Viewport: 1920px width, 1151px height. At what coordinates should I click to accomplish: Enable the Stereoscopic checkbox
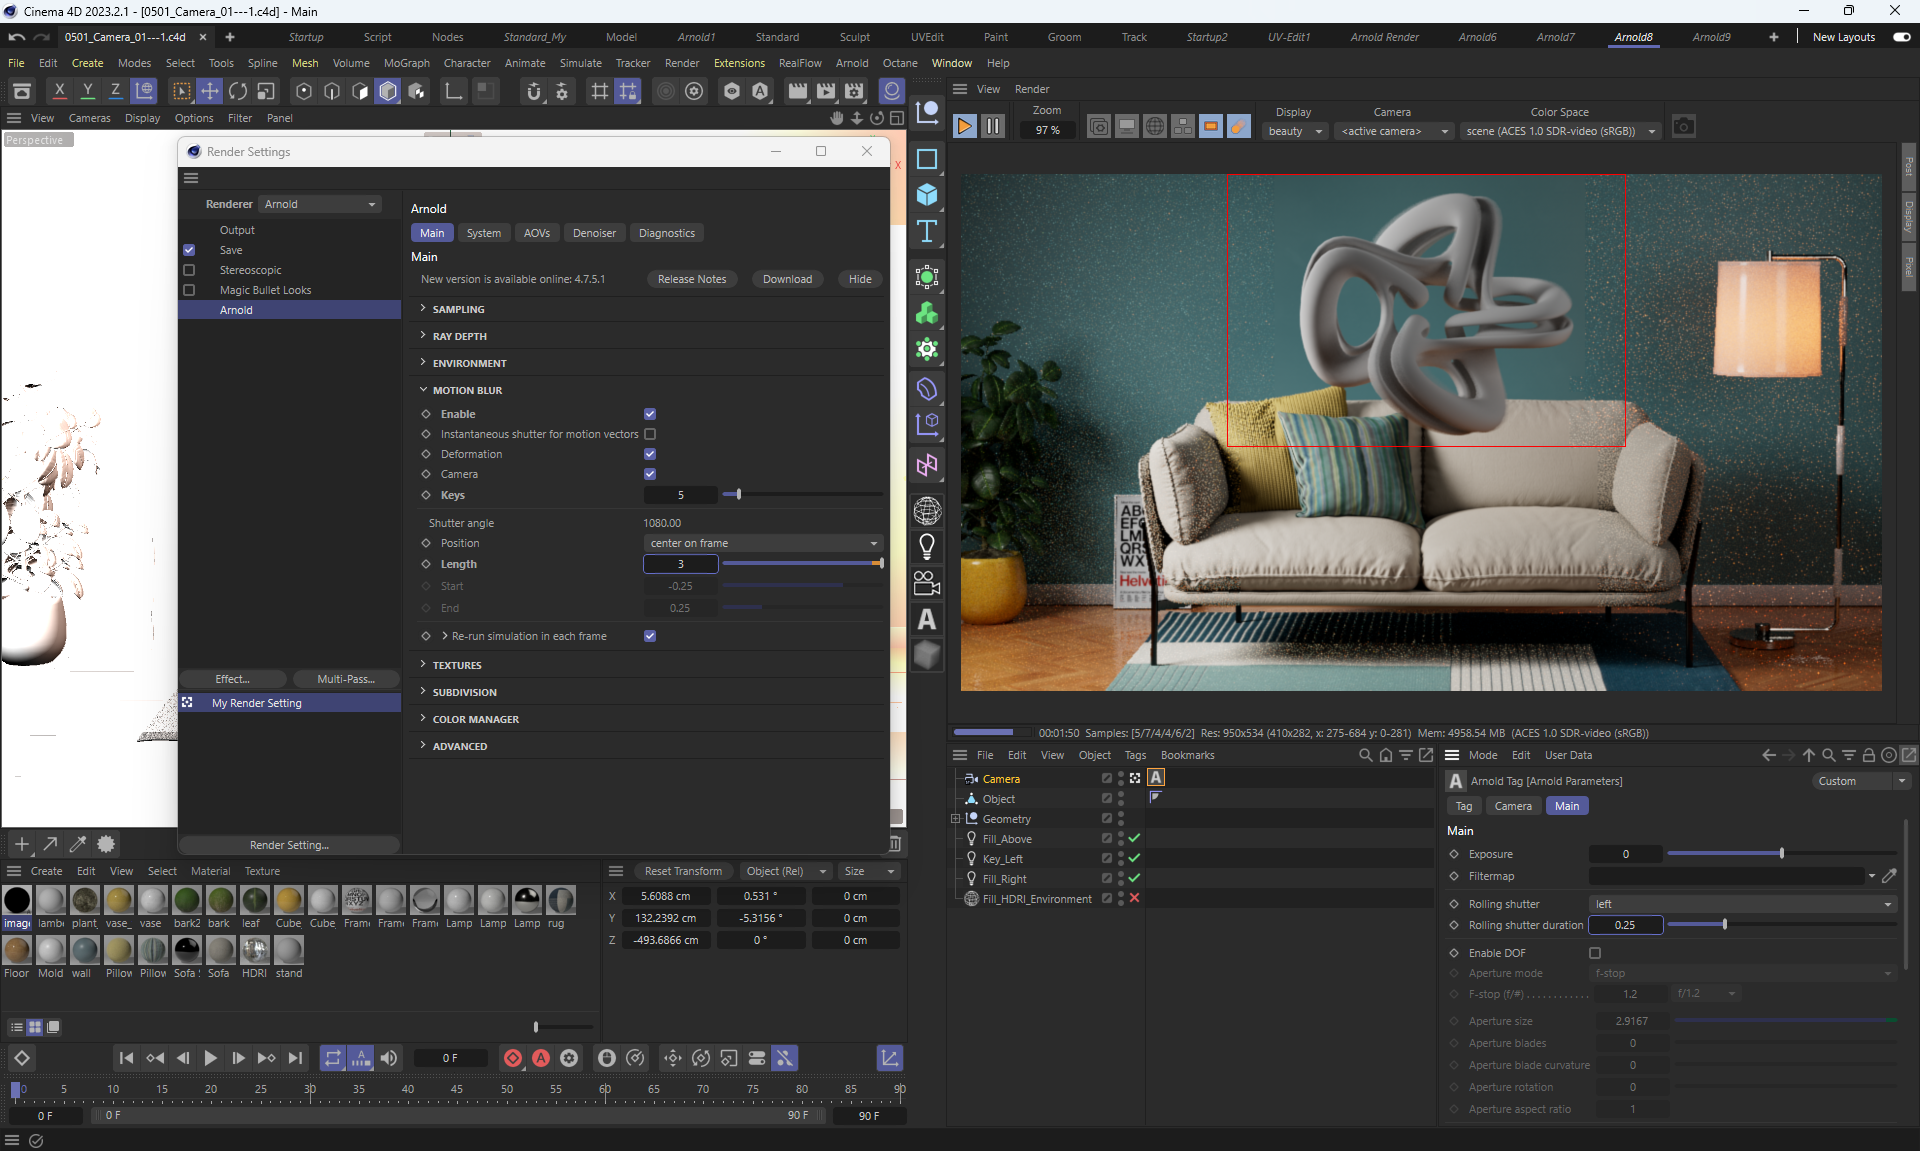pyautogui.click(x=189, y=270)
